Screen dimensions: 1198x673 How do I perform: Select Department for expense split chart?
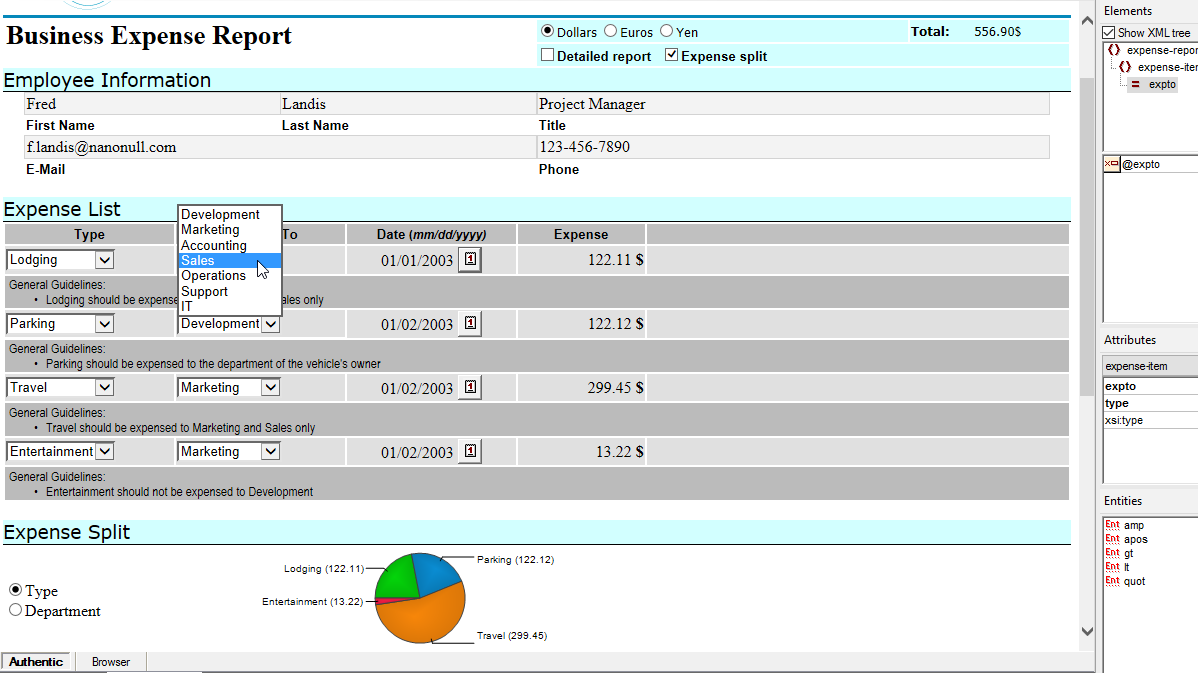(15, 610)
